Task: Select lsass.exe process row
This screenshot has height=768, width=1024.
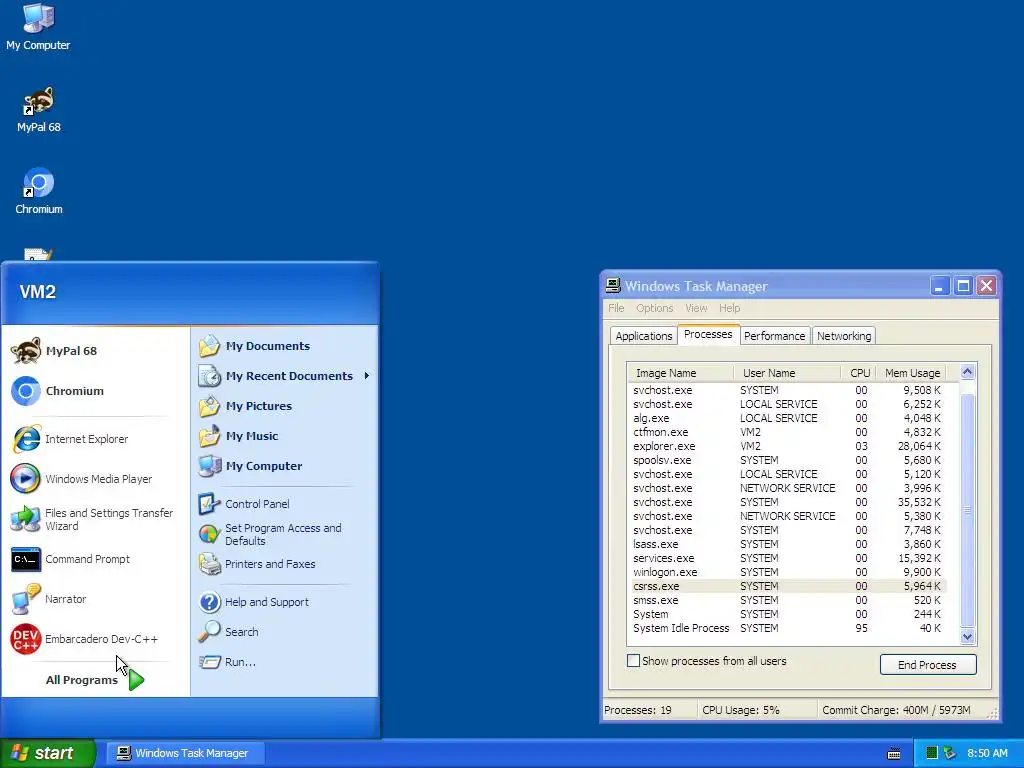Action: [788, 544]
